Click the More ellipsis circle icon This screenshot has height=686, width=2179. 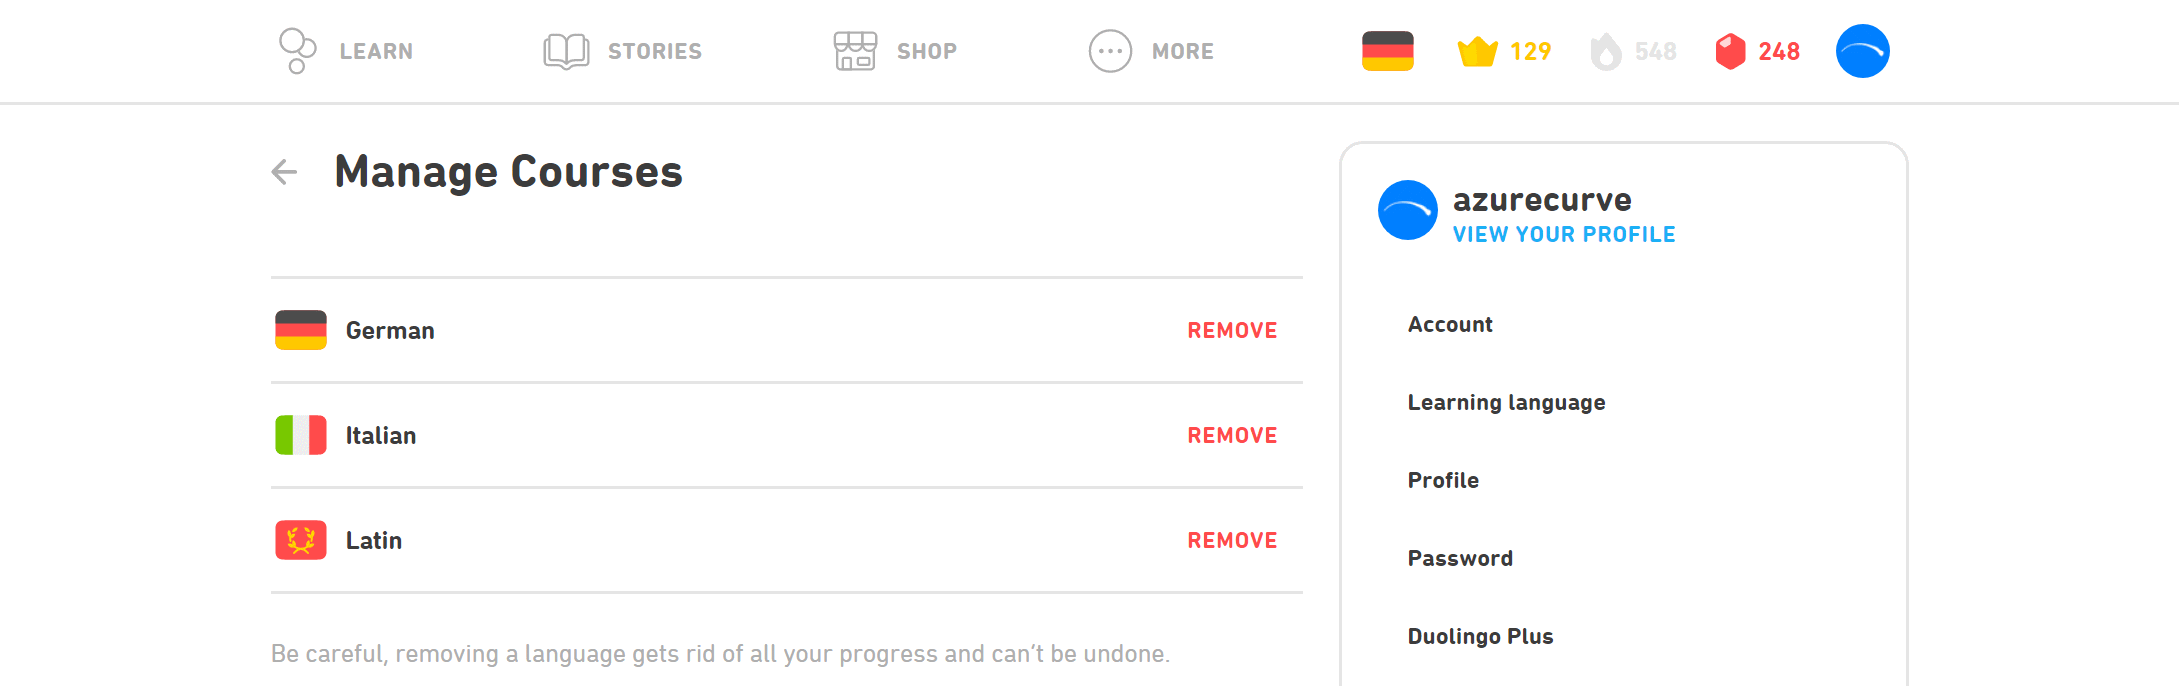pyautogui.click(x=1110, y=51)
